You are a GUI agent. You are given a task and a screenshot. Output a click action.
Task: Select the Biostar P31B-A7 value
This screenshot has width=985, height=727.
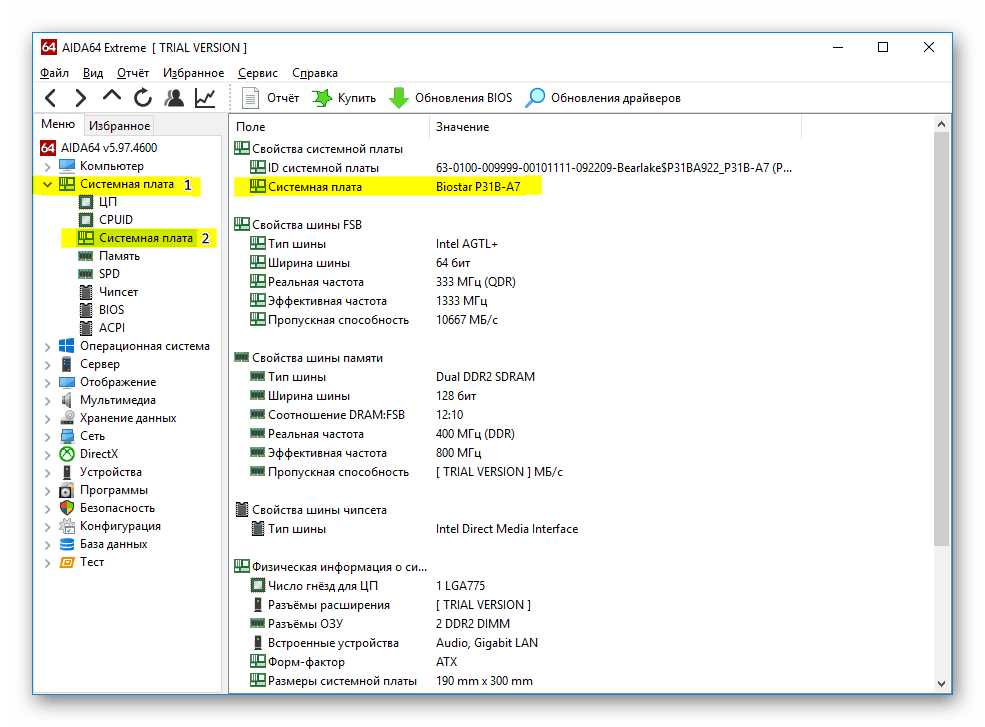click(x=478, y=187)
